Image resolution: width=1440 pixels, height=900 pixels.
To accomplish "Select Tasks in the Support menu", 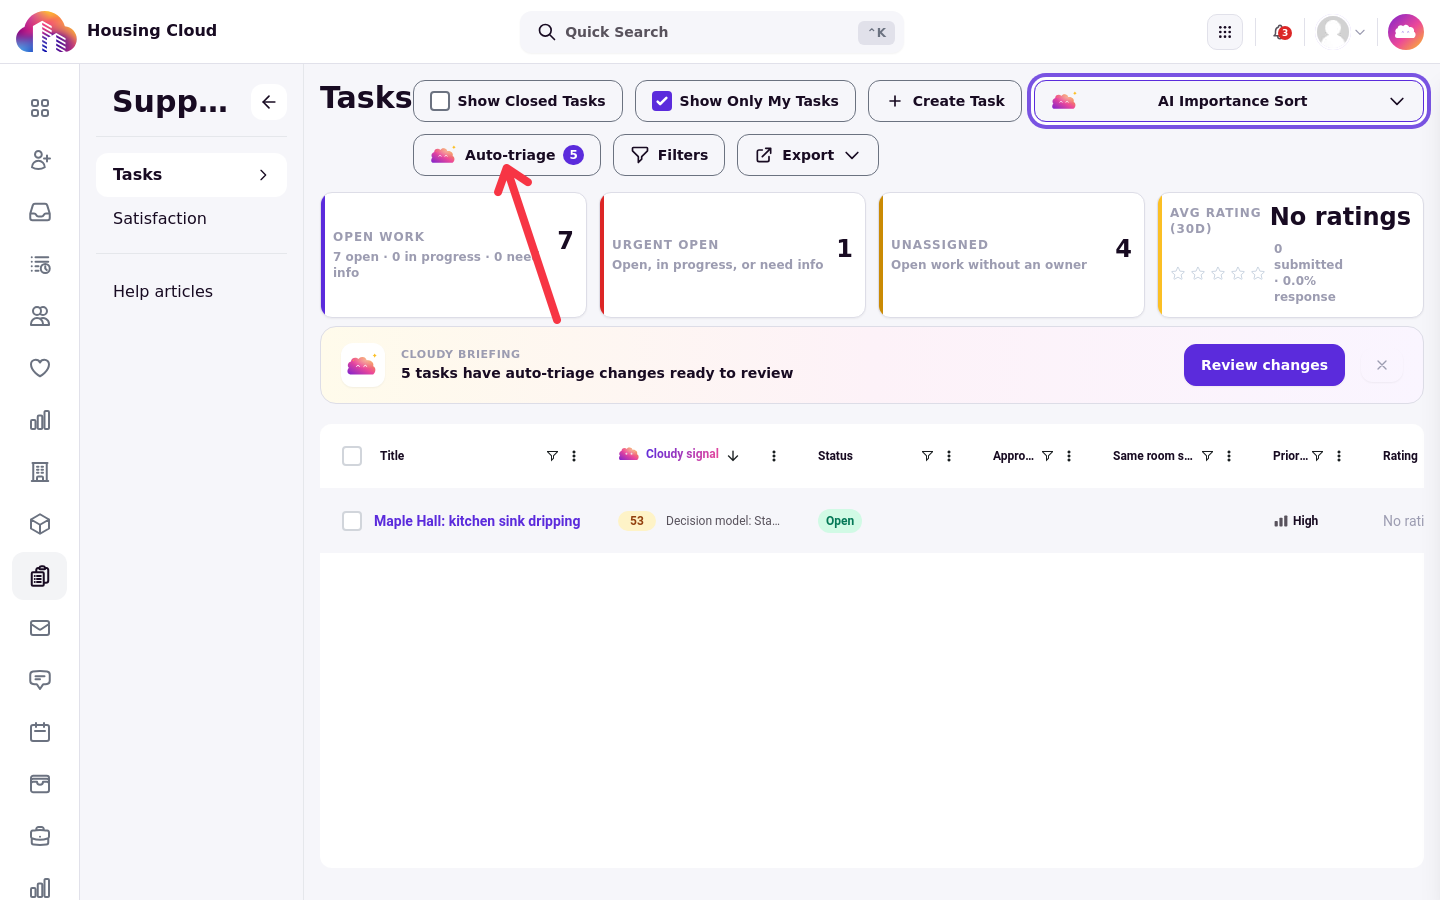I will (191, 175).
